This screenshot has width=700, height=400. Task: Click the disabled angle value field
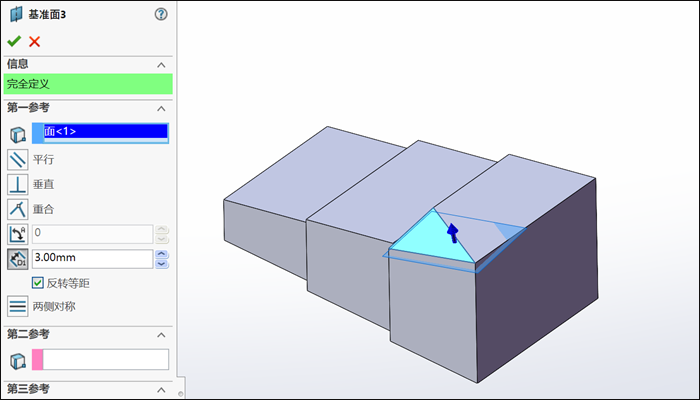pos(92,234)
